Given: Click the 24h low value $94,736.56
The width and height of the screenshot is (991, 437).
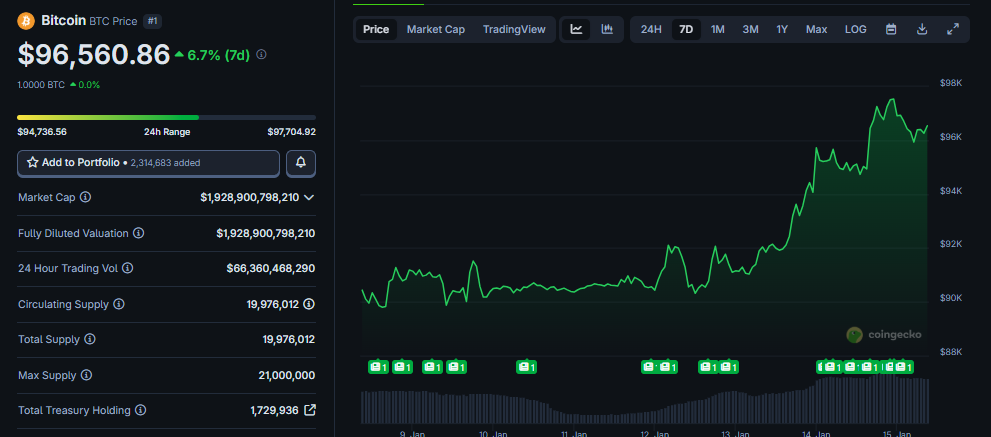Looking at the screenshot, I should click(x=42, y=132).
